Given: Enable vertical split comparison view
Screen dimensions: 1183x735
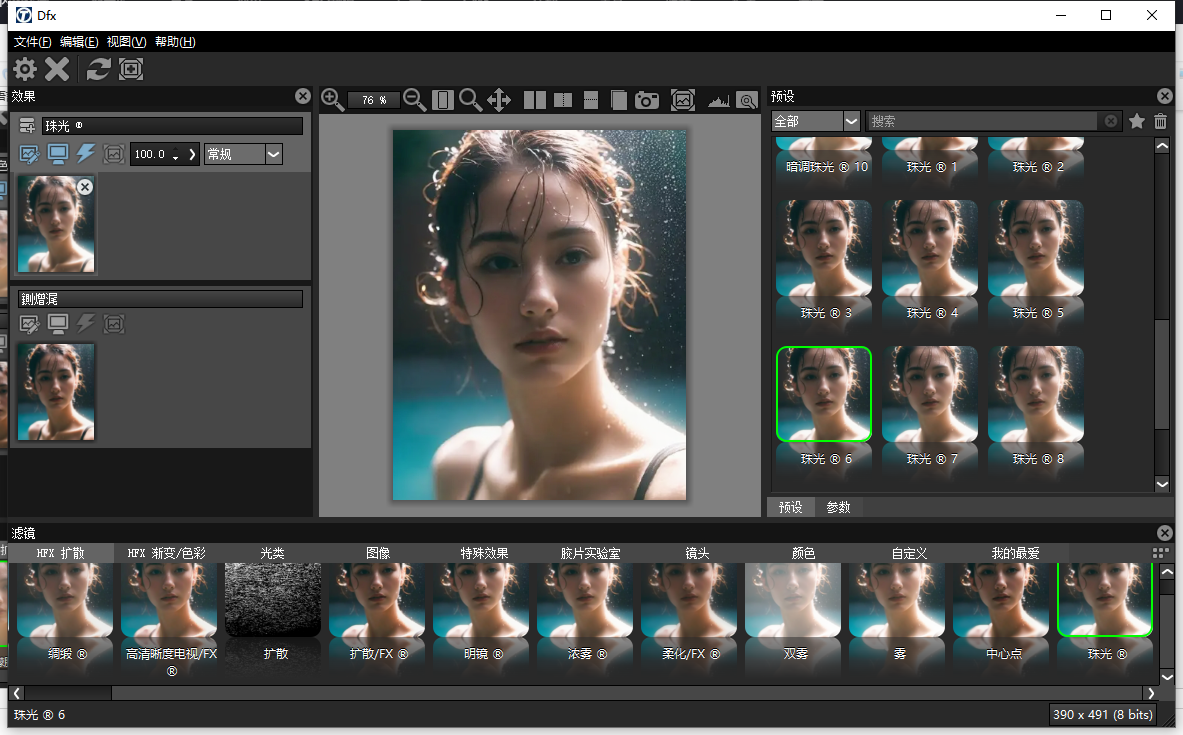Looking at the screenshot, I should pos(563,100).
